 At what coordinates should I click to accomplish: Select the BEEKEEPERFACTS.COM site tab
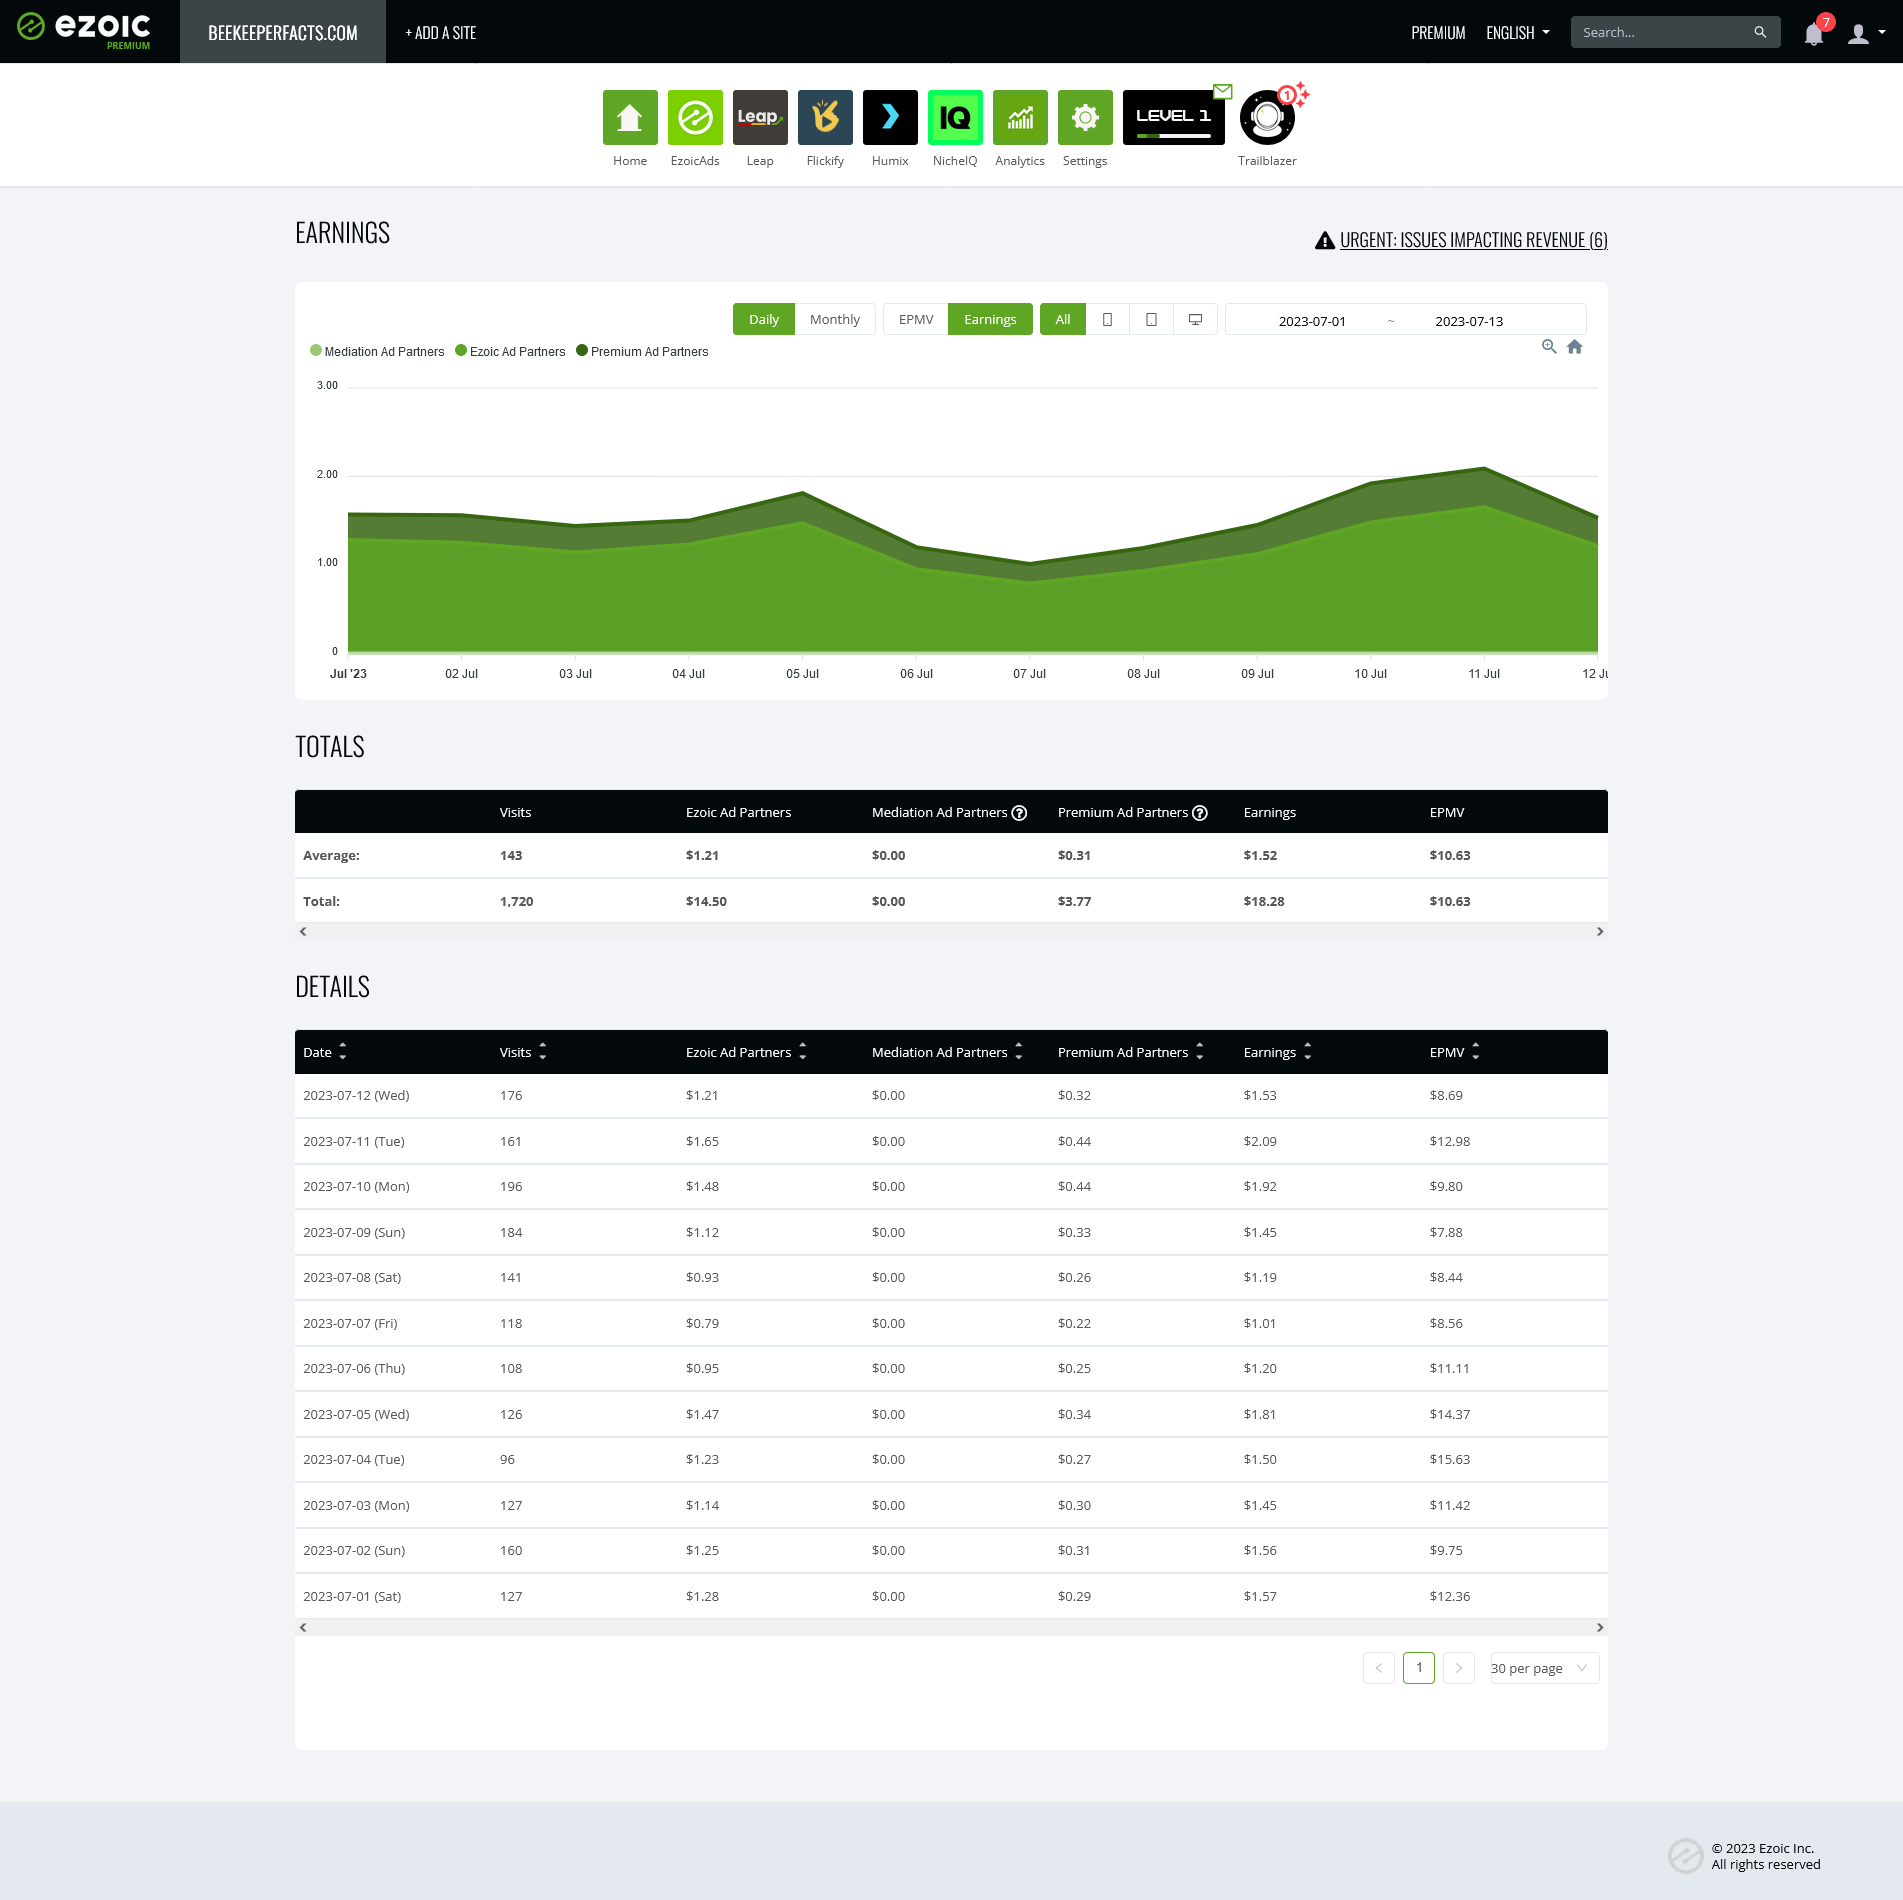click(283, 32)
